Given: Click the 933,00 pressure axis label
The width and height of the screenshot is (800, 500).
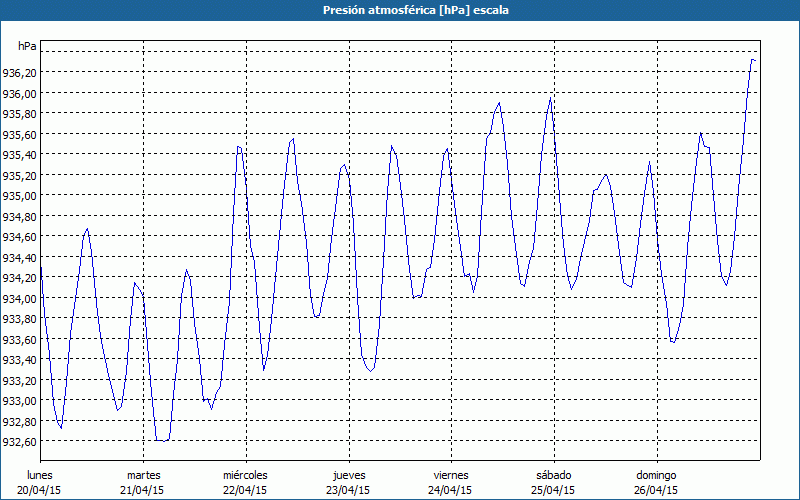Looking at the screenshot, I should click(x=20, y=401).
